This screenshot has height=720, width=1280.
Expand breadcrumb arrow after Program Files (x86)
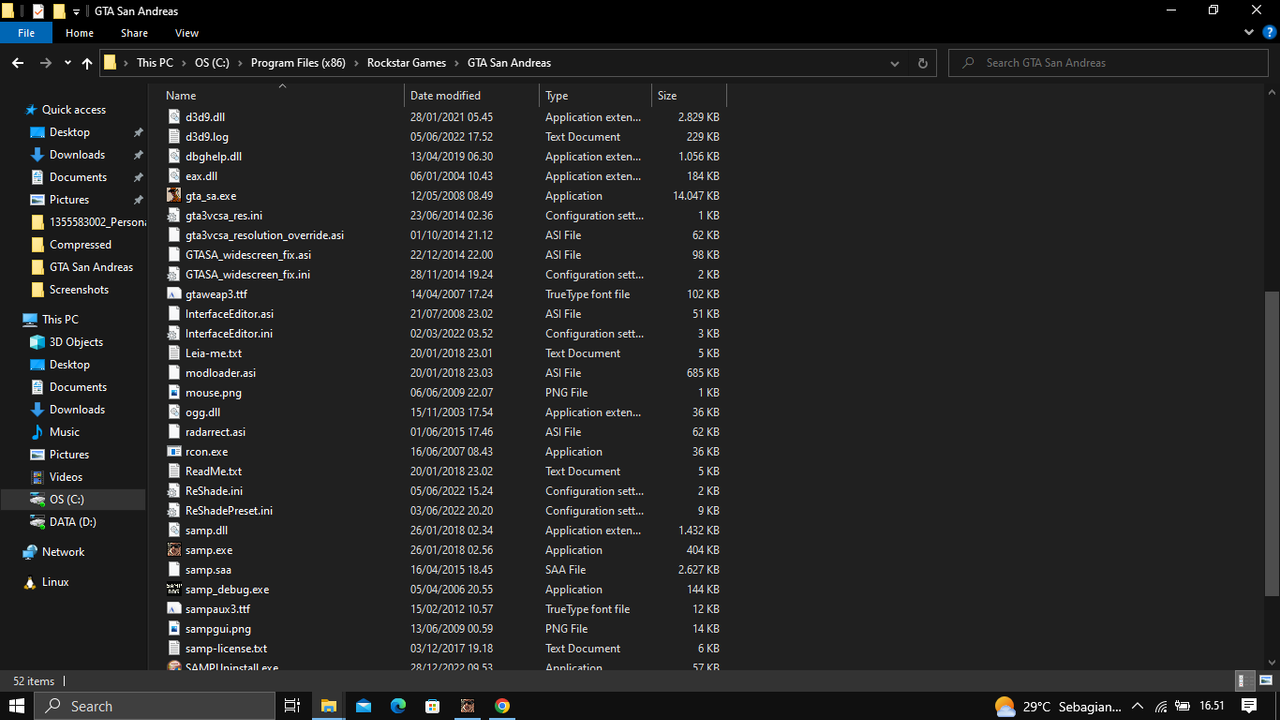point(356,63)
